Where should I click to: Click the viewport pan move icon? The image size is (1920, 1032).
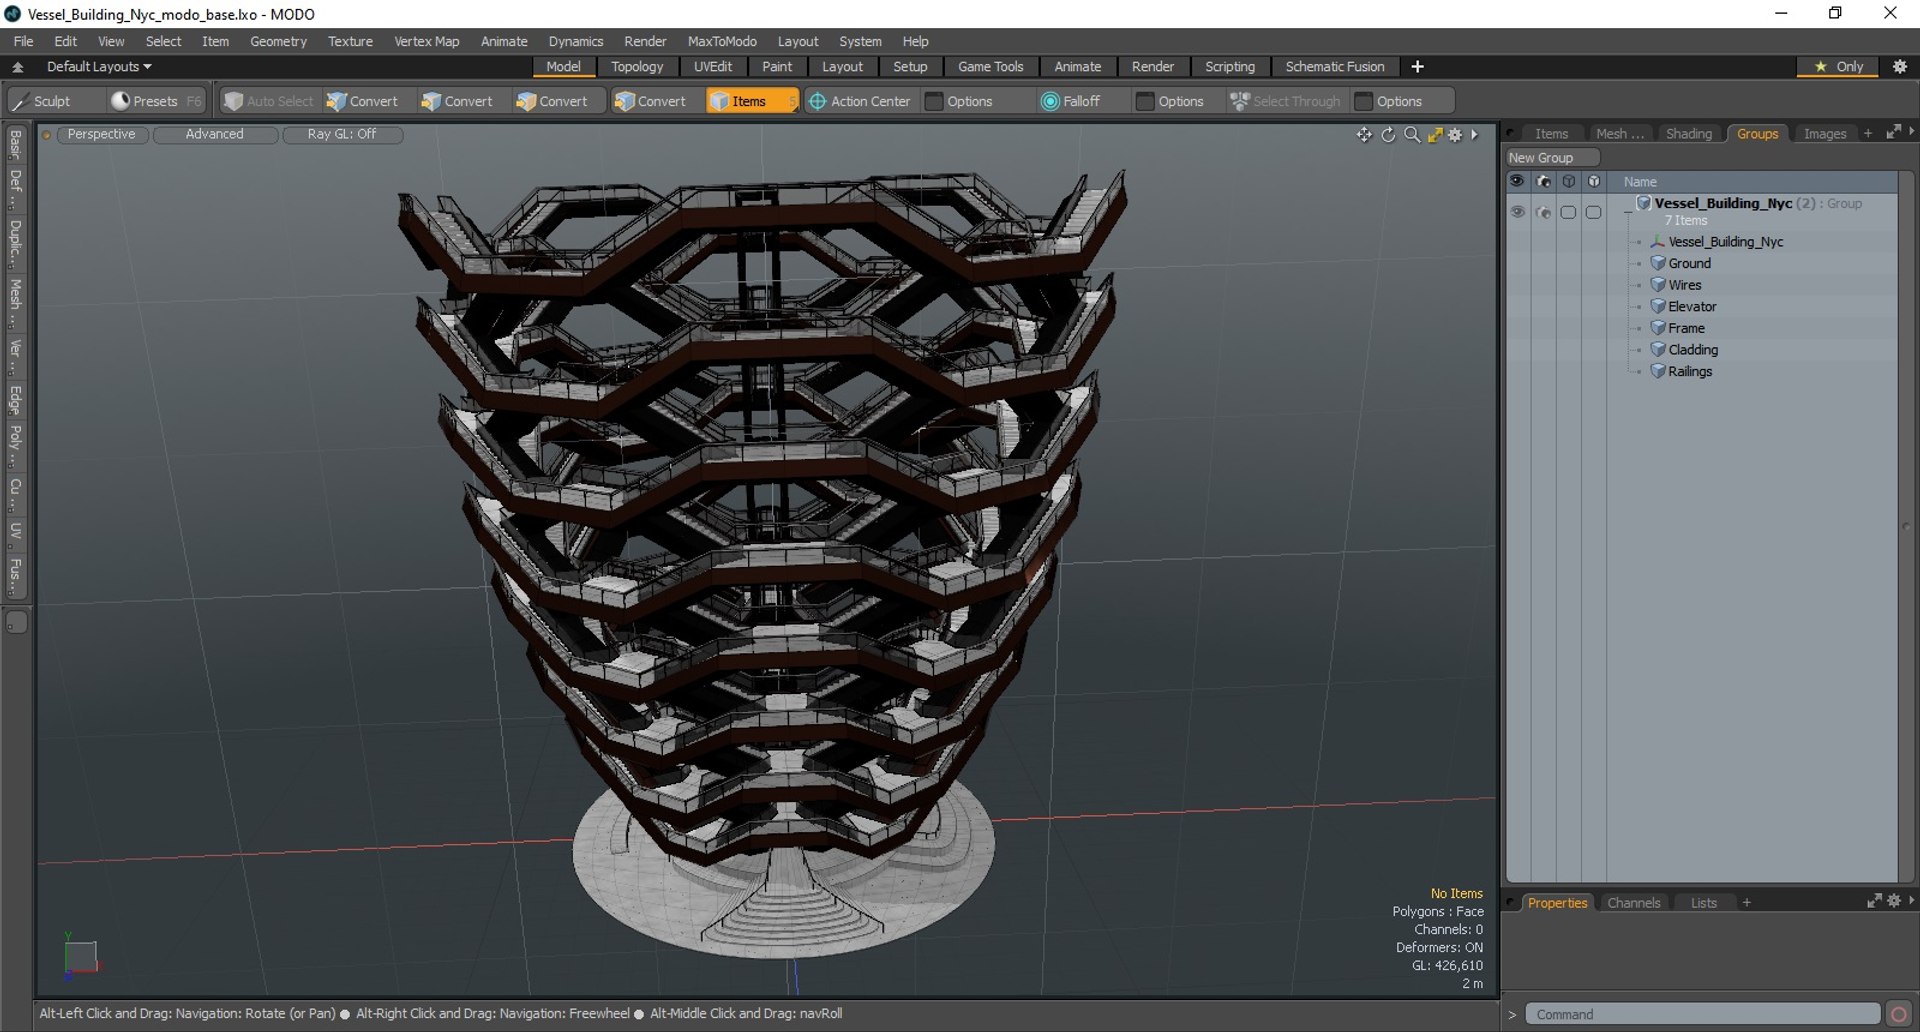click(x=1364, y=135)
